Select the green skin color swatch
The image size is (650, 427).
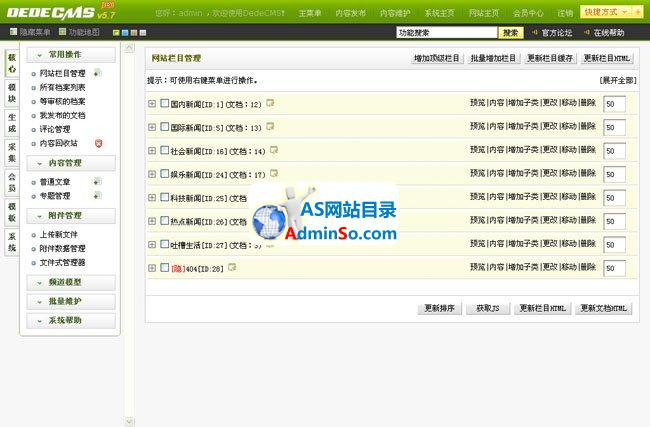116,33
